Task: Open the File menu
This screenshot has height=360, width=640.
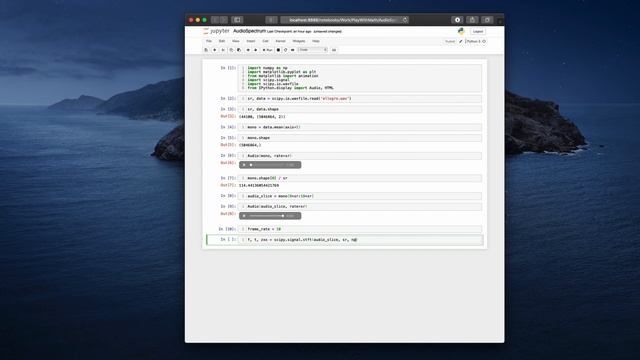Action: [209, 41]
